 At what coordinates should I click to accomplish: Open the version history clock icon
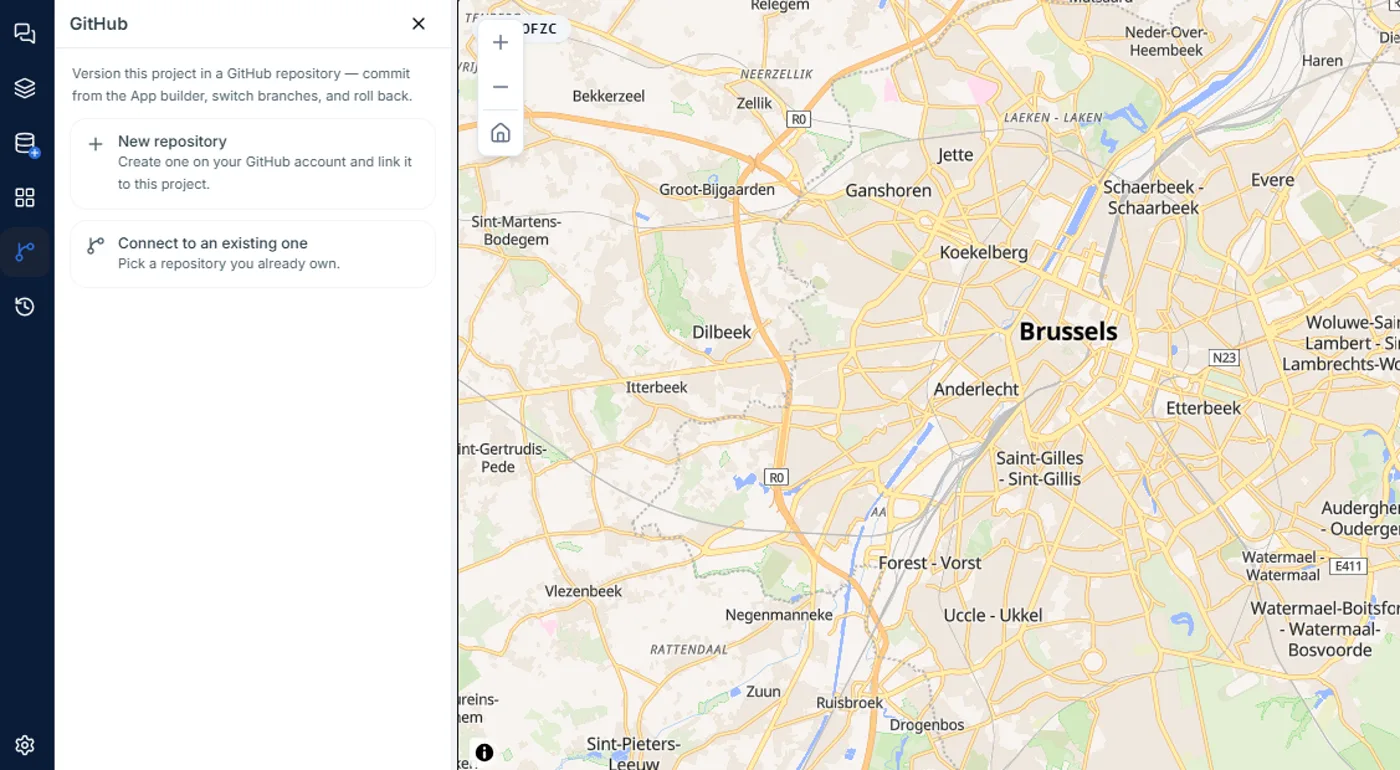coord(25,307)
